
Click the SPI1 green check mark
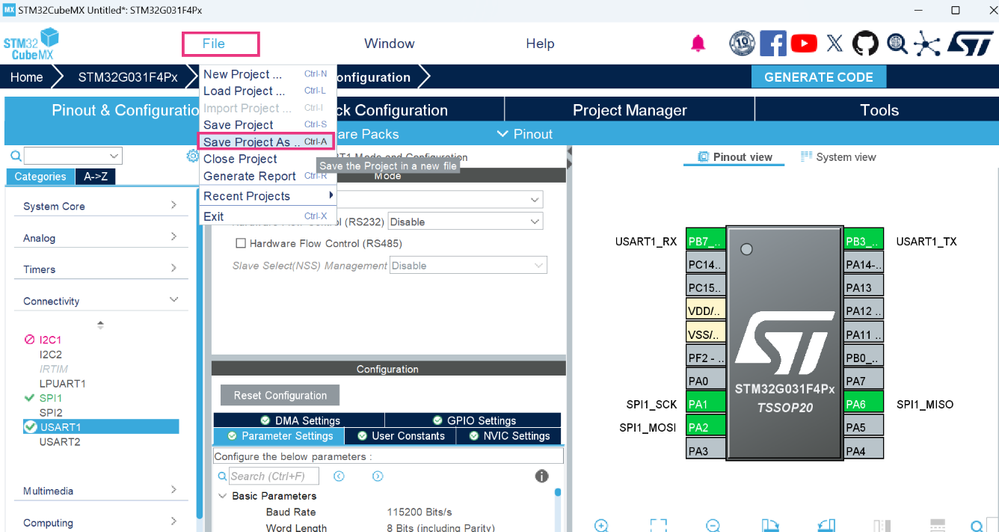(29, 398)
